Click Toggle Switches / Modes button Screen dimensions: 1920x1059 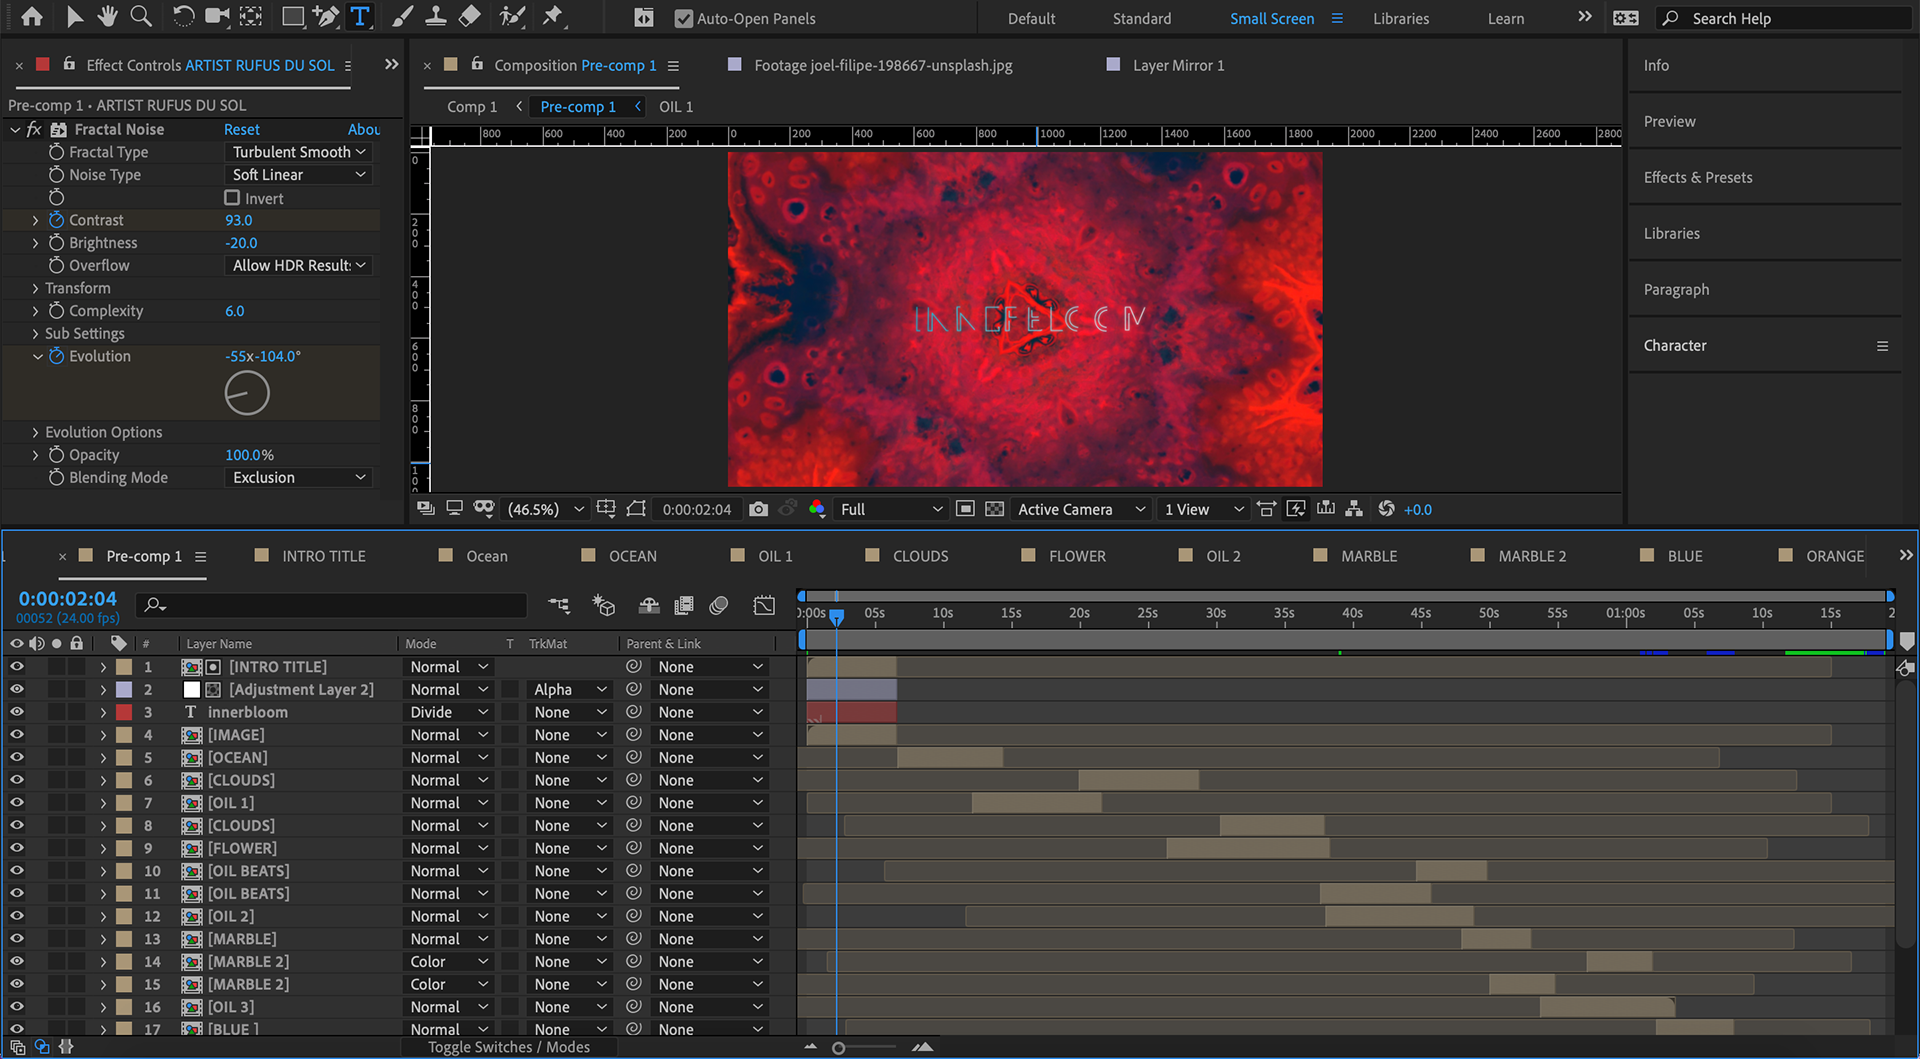(509, 1047)
